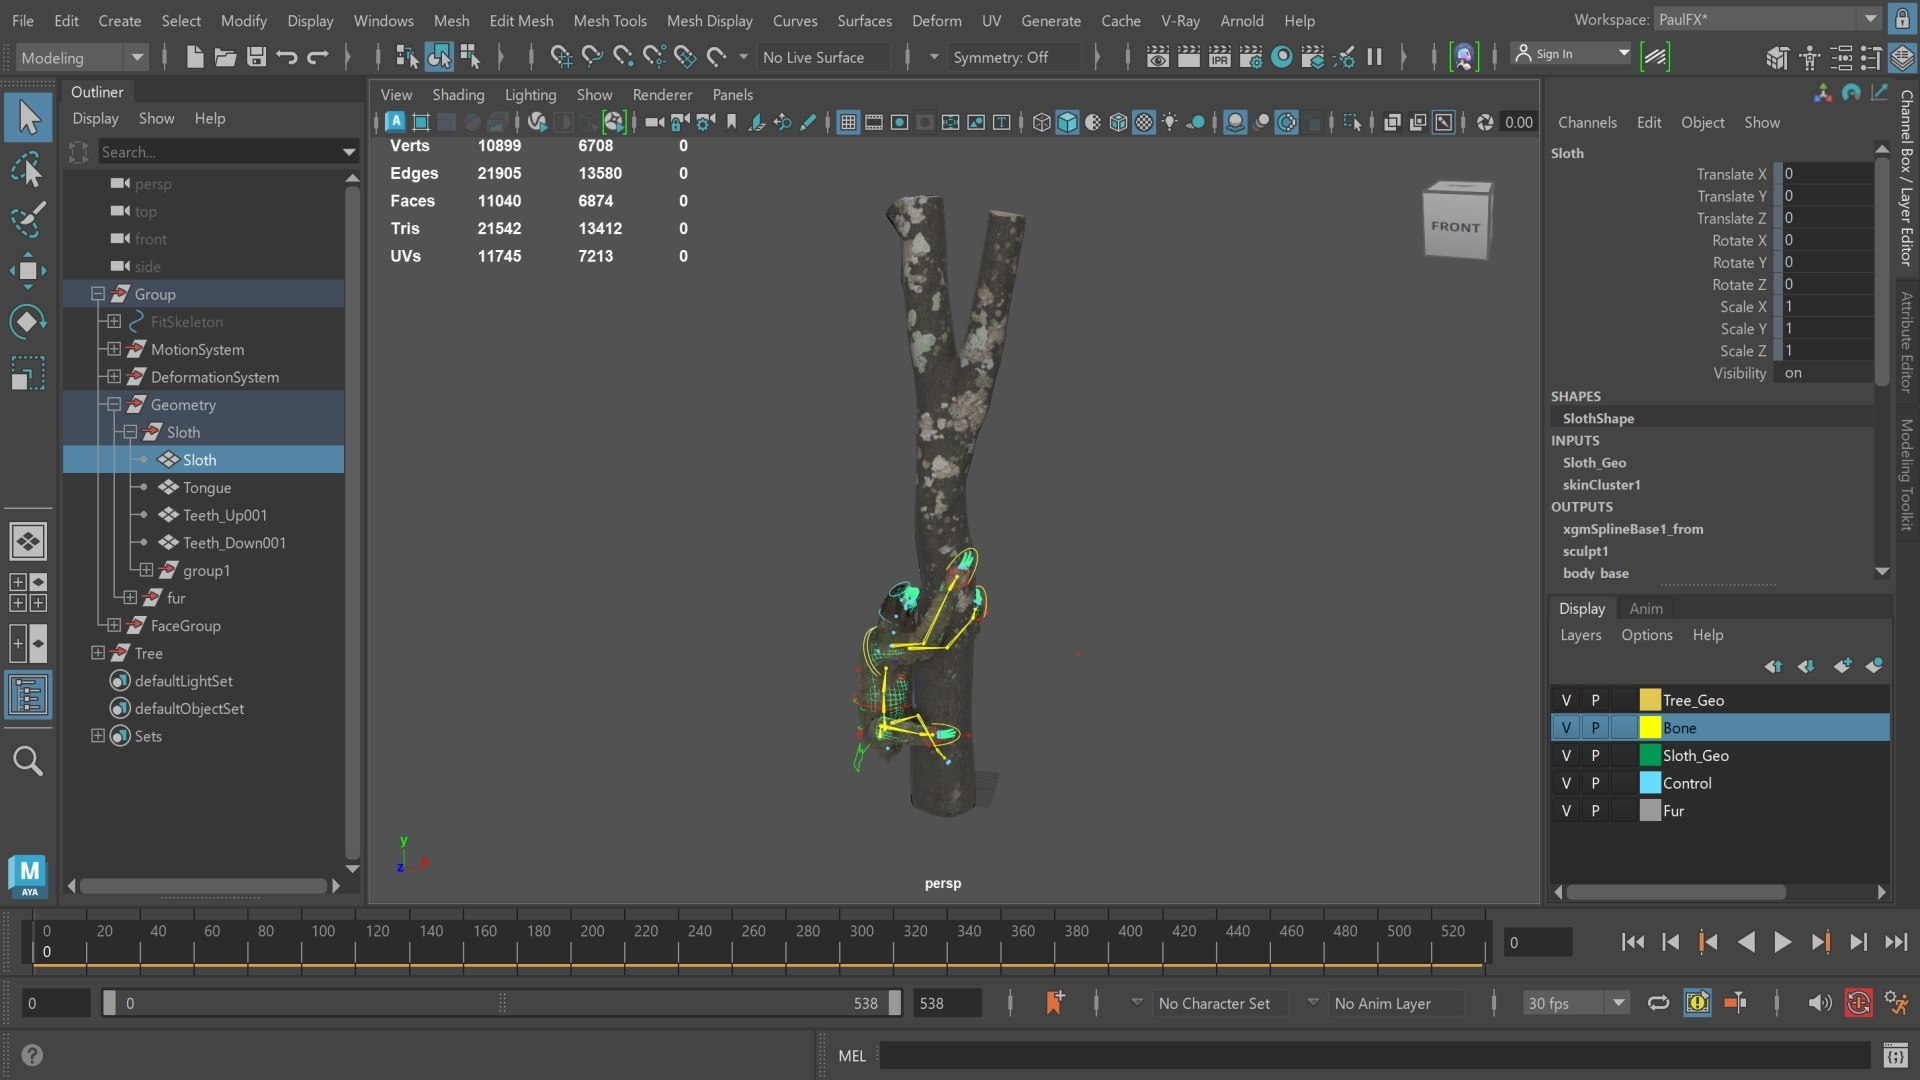Toggle playback P of Fur layer
This screenshot has width=1920, height=1080.
1595,811
